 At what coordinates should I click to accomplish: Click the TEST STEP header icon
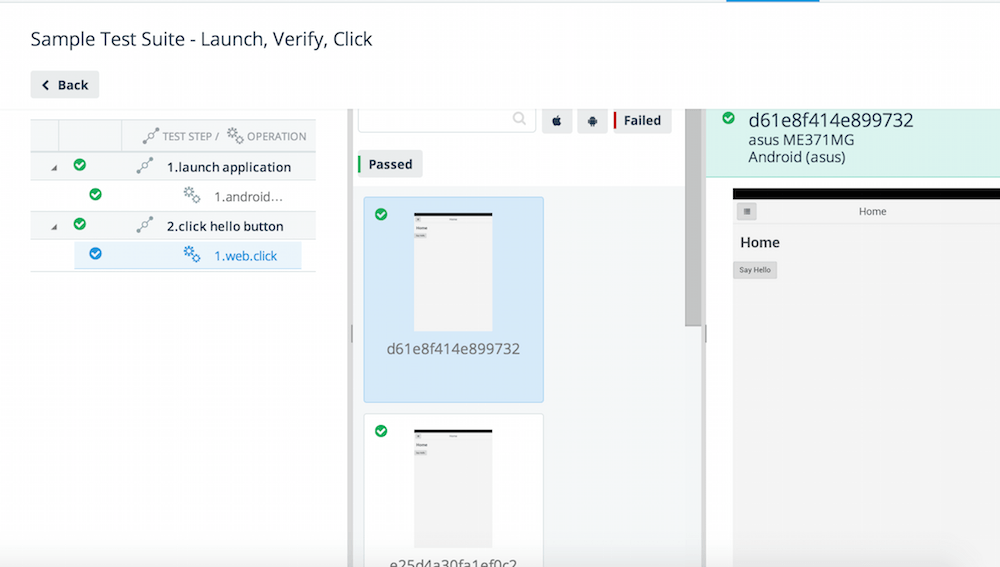(151, 136)
